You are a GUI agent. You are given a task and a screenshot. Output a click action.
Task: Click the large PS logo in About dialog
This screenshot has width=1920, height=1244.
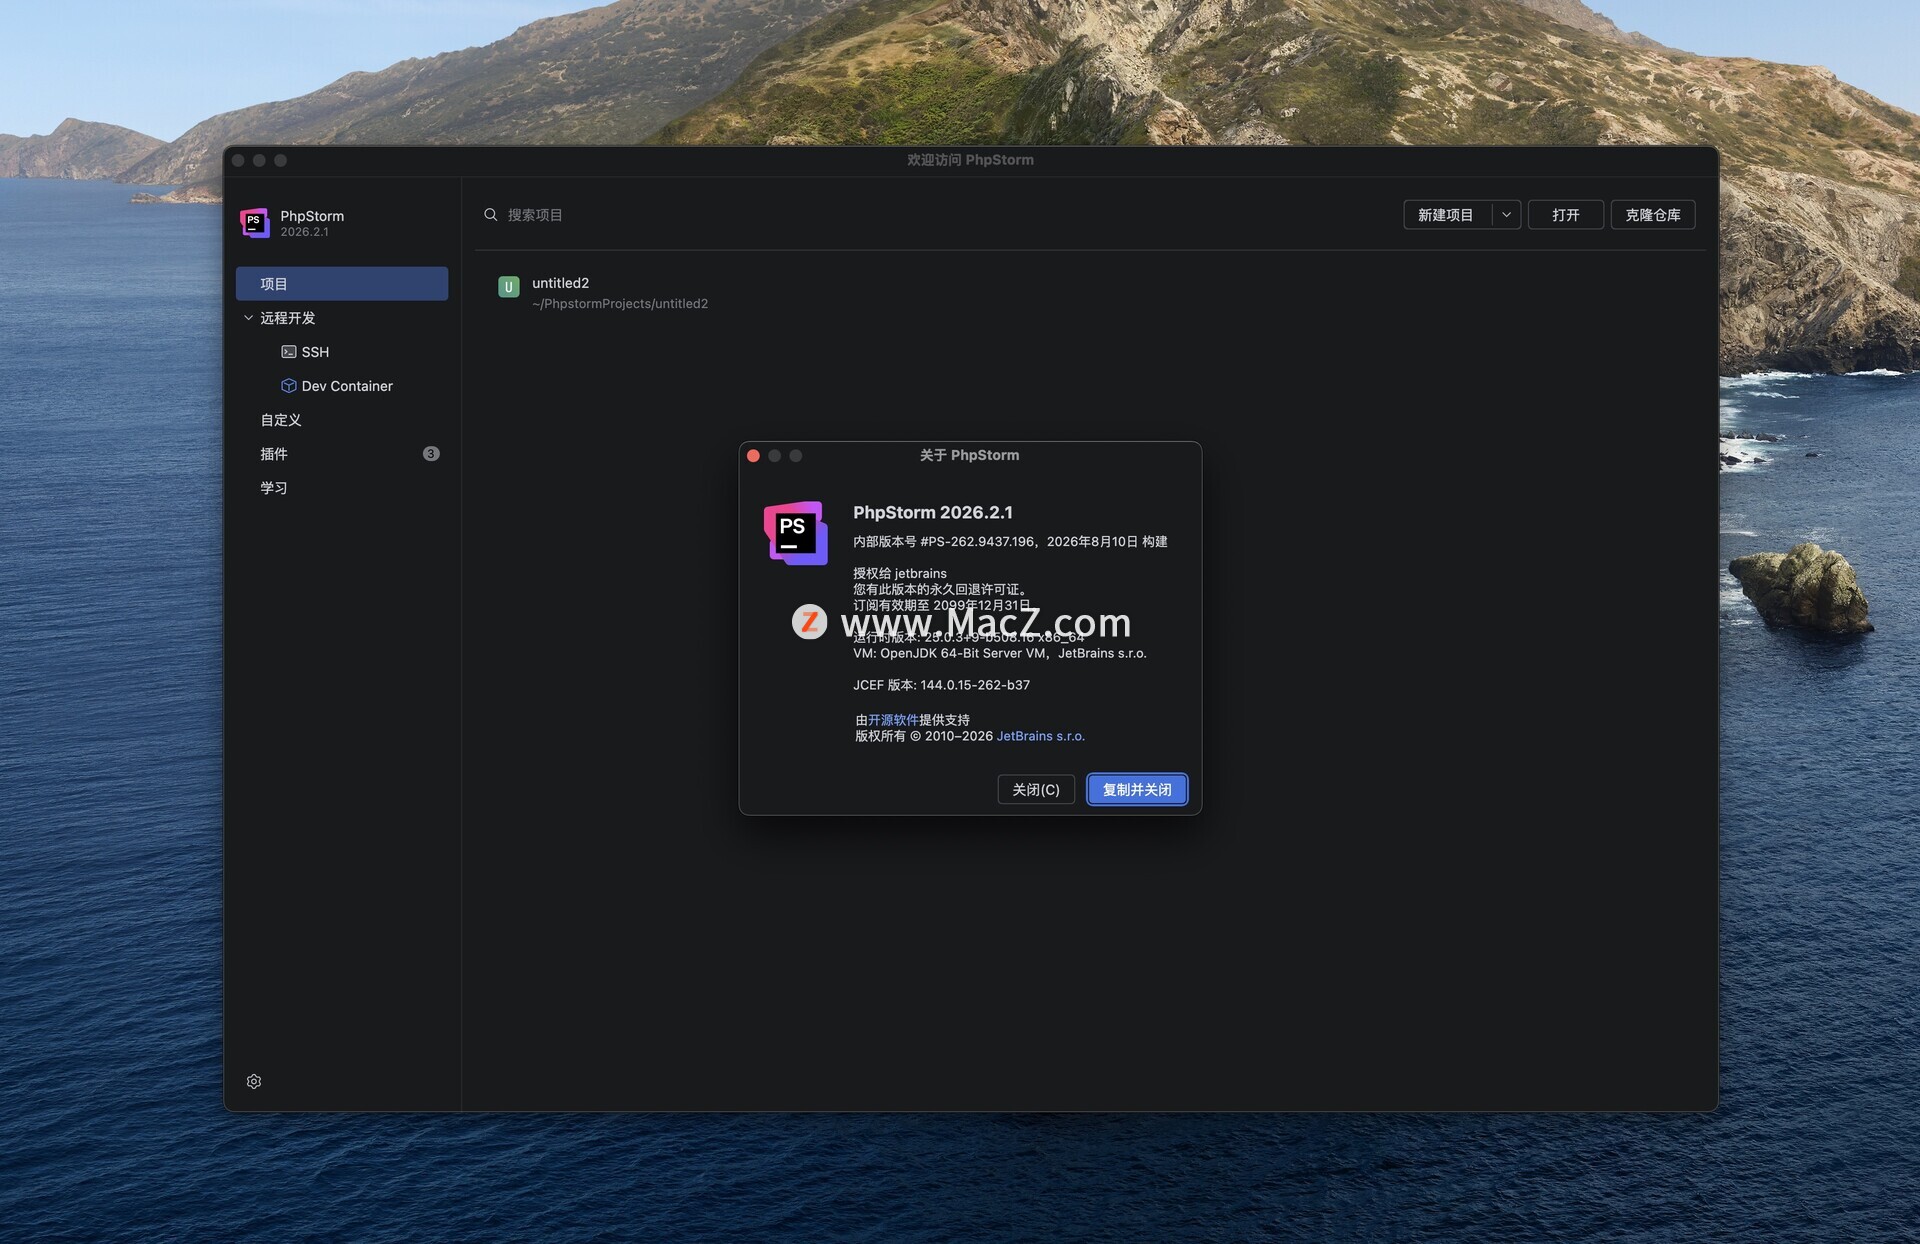pyautogui.click(x=796, y=533)
